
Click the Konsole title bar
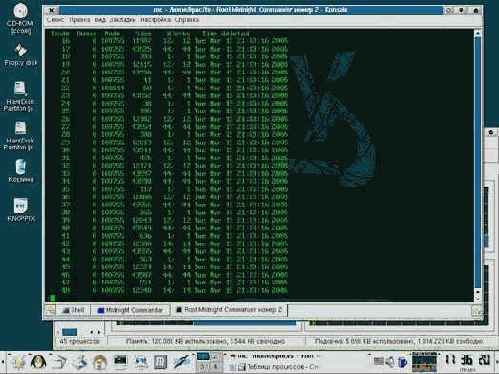coord(251,10)
